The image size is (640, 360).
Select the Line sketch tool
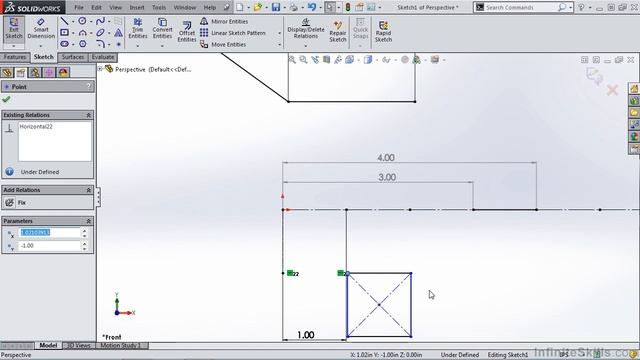pos(64,21)
